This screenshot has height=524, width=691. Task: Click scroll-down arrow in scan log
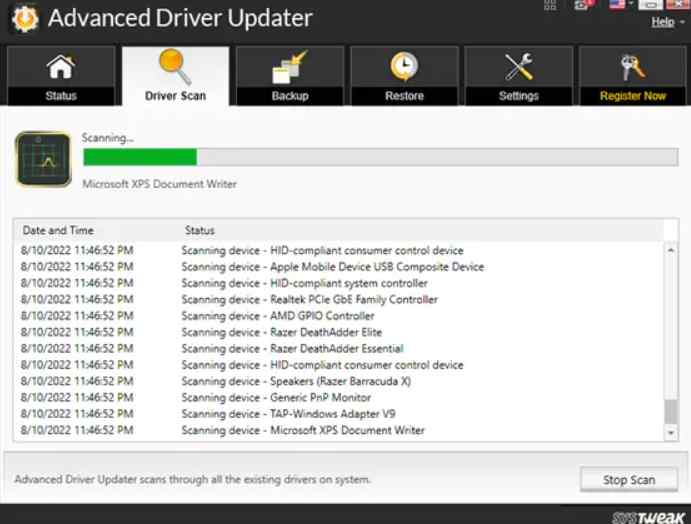(671, 433)
